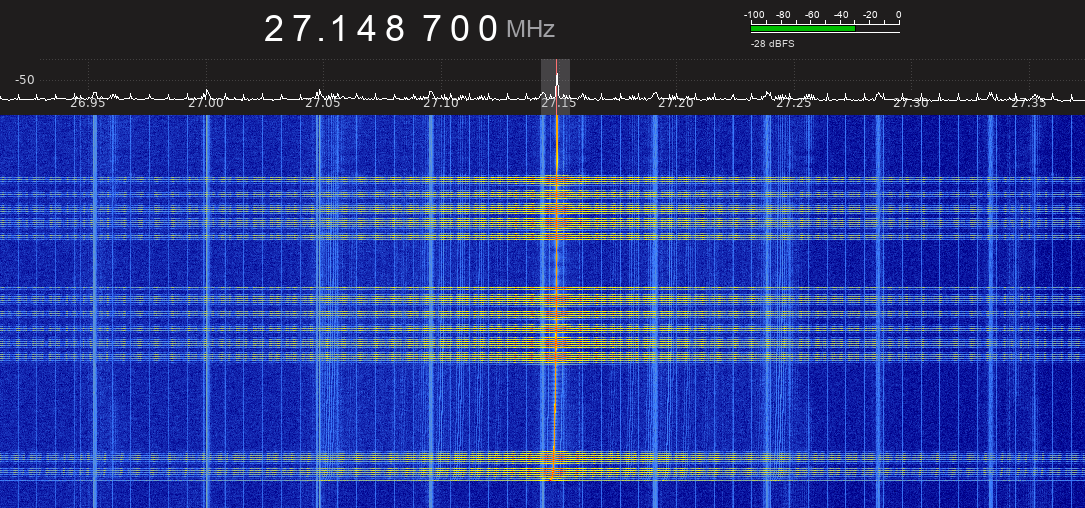Tune to the 27.20 frequency axis label
Image resolution: width=1085 pixels, height=508 pixels.
(x=676, y=103)
